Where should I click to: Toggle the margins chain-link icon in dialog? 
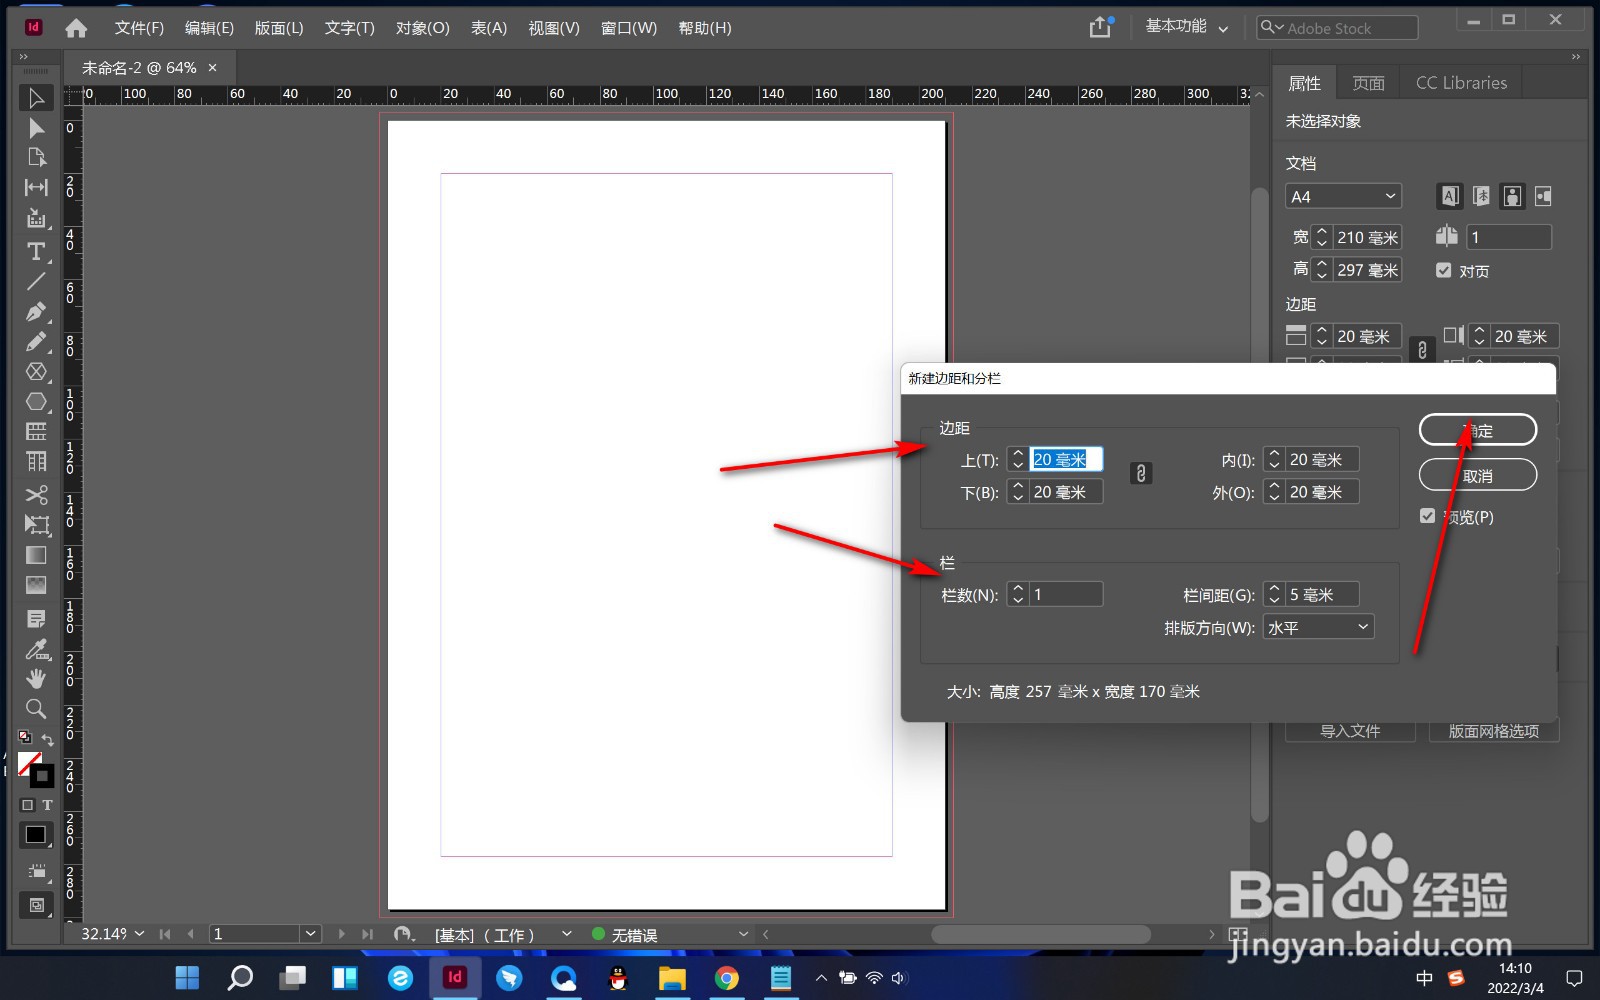pos(1141,474)
